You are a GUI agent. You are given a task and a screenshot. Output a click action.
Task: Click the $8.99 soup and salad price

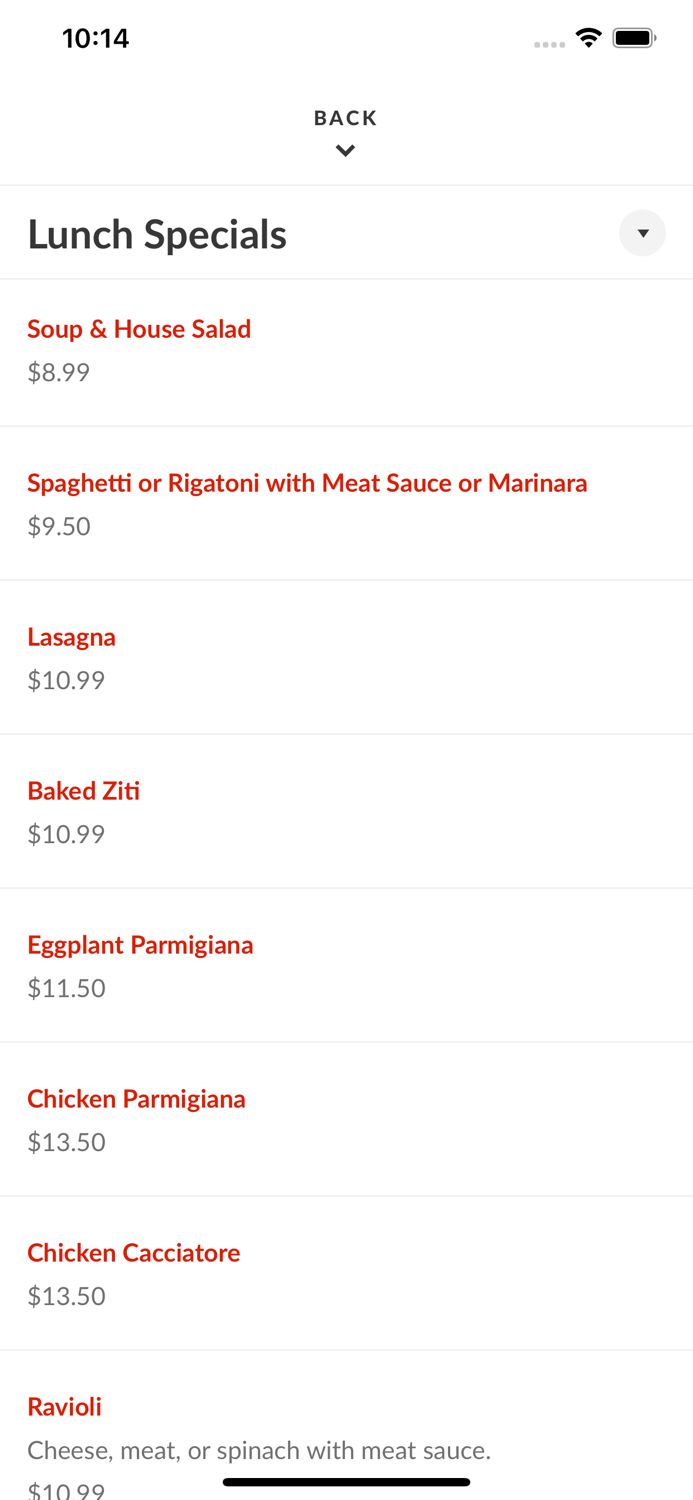58,372
